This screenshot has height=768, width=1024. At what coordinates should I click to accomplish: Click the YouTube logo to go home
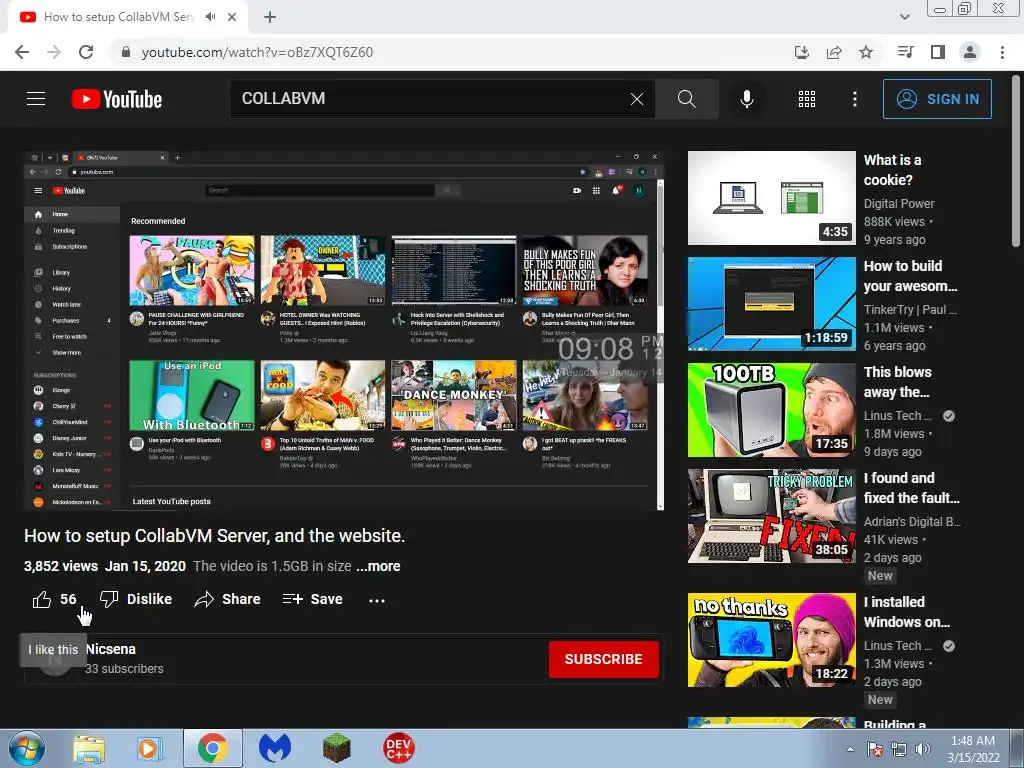117,99
